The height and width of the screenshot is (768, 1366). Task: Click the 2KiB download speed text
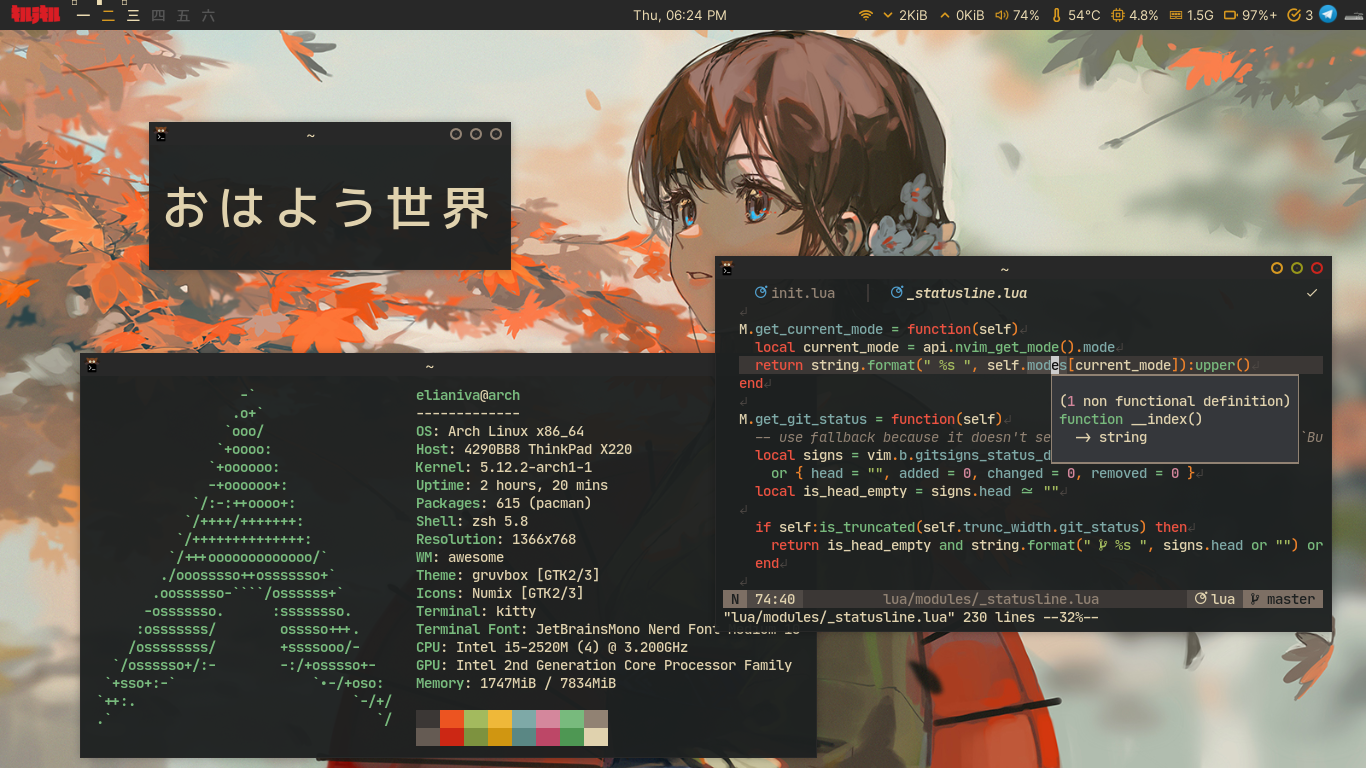[913, 15]
